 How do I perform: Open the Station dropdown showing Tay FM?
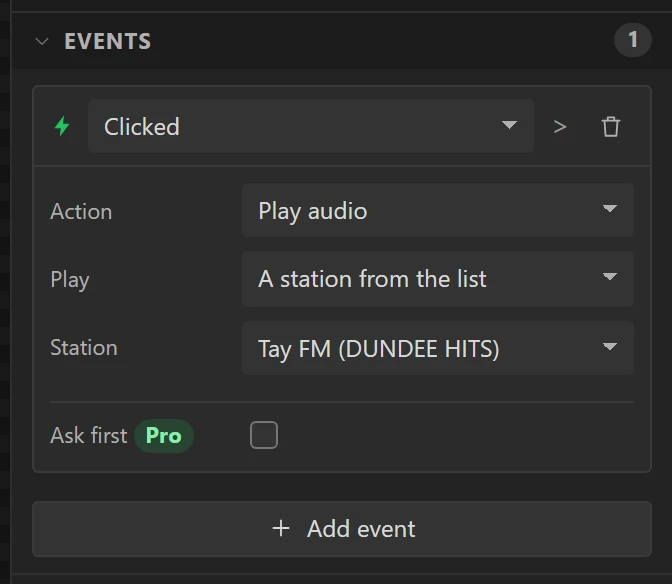point(438,348)
